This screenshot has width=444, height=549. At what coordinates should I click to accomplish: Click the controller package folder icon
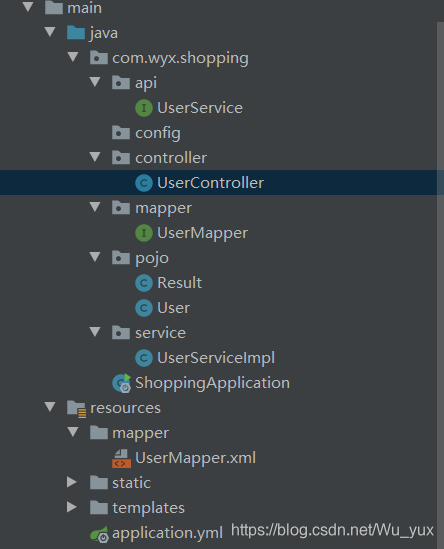coord(121,158)
